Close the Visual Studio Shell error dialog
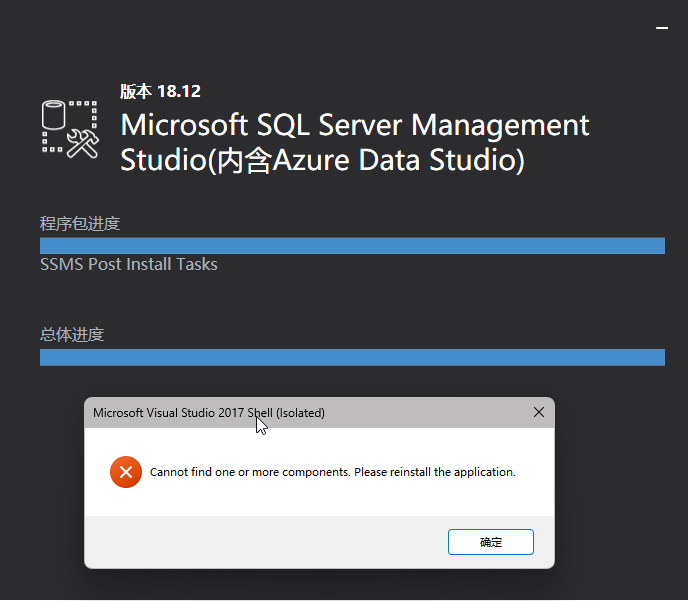 [x=539, y=412]
